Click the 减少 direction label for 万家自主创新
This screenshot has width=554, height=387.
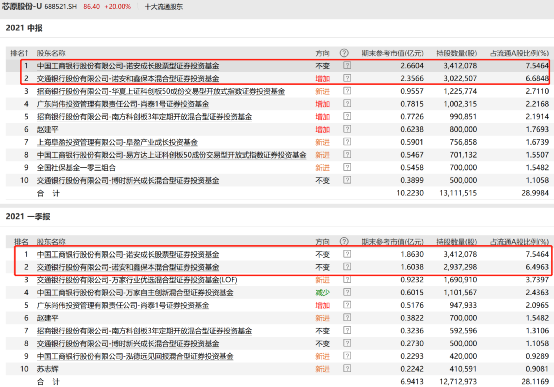(322, 293)
